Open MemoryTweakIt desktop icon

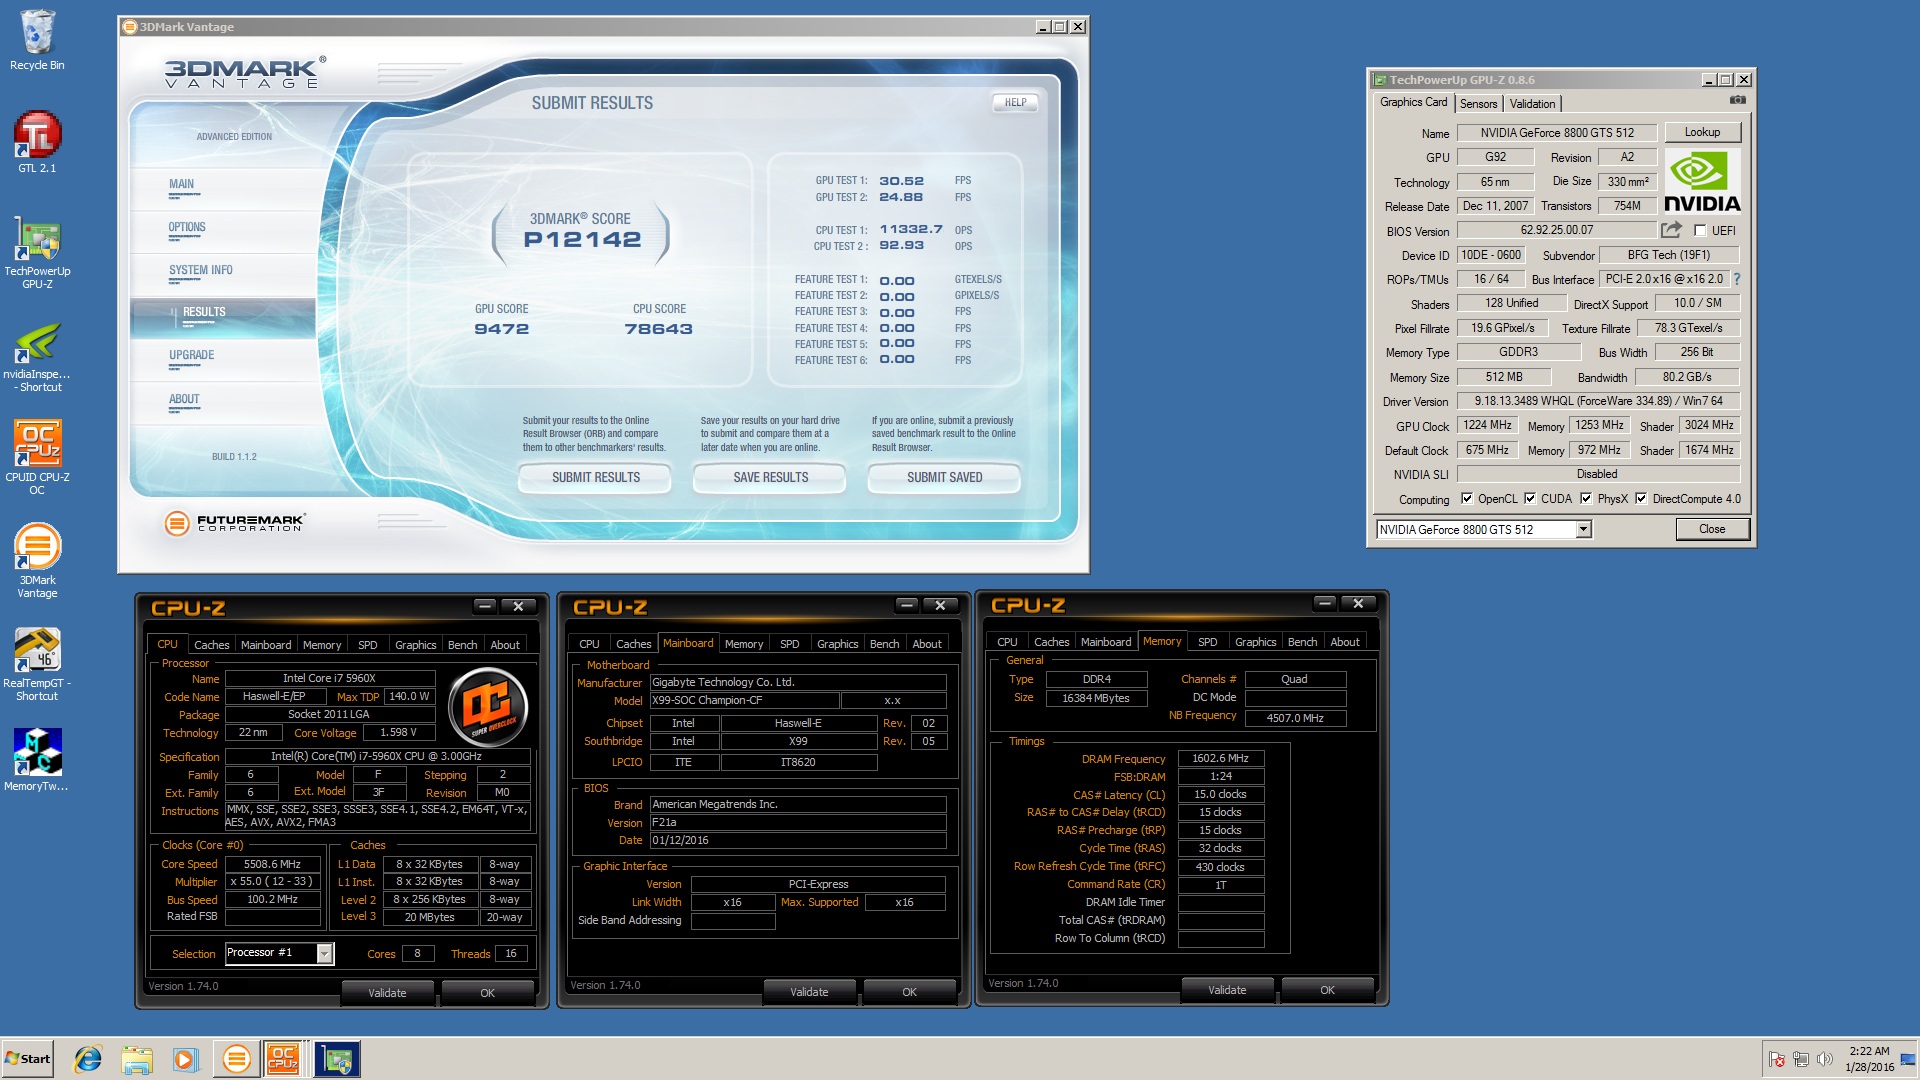(x=37, y=760)
